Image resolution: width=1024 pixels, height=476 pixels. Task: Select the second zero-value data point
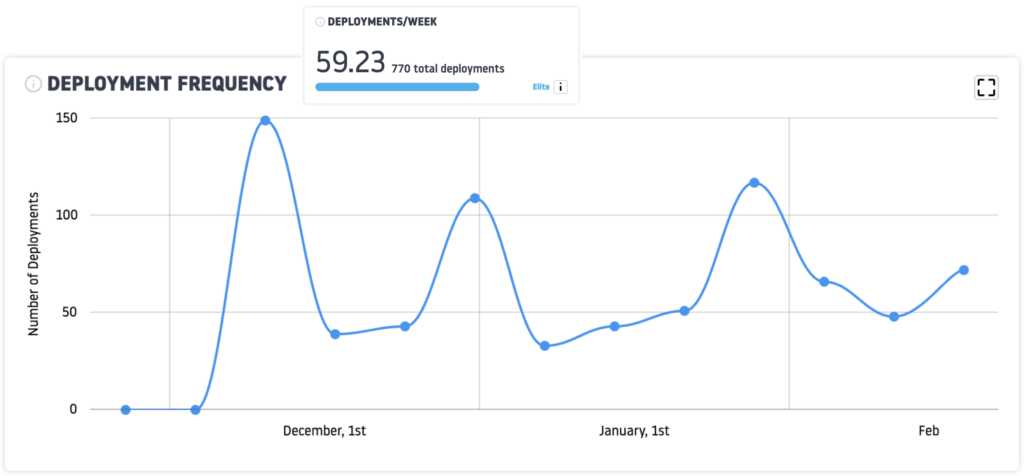click(195, 409)
